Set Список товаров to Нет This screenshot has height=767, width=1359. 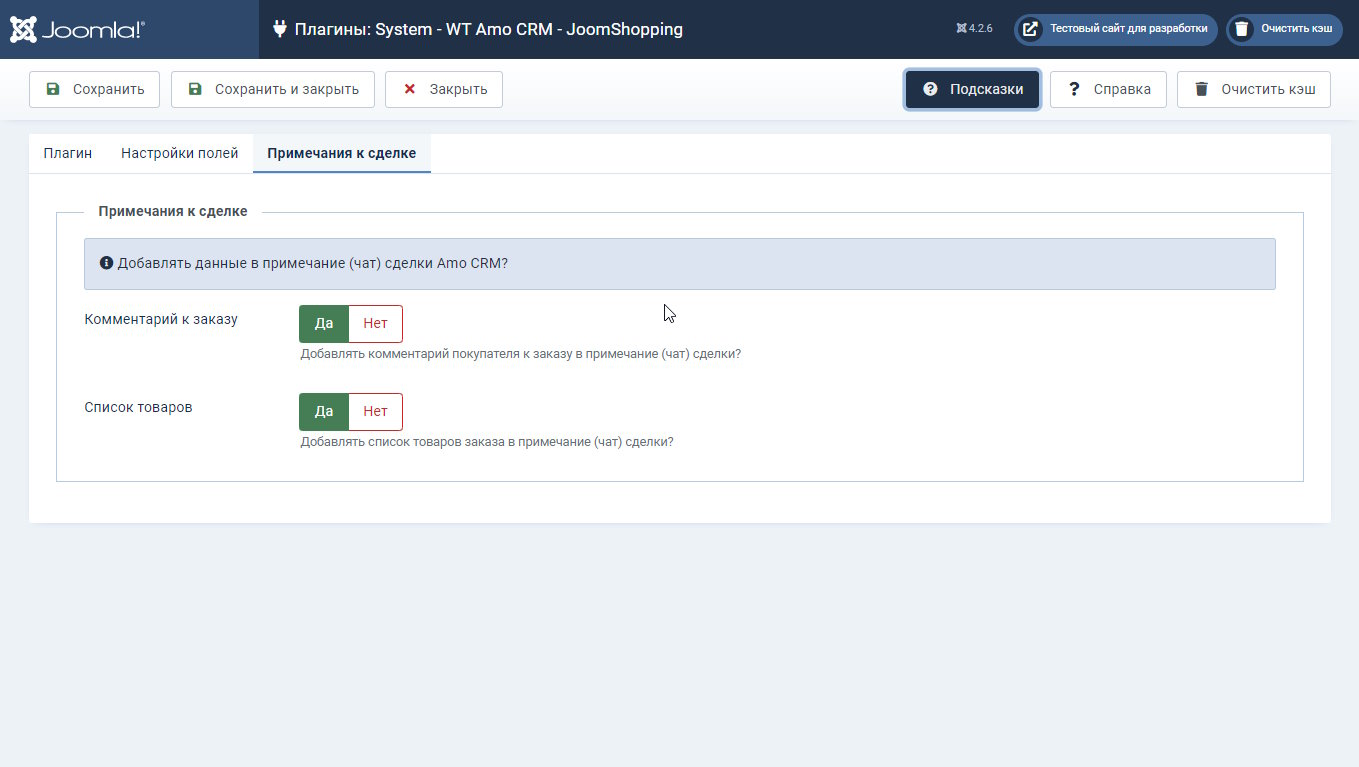pyautogui.click(x=375, y=411)
